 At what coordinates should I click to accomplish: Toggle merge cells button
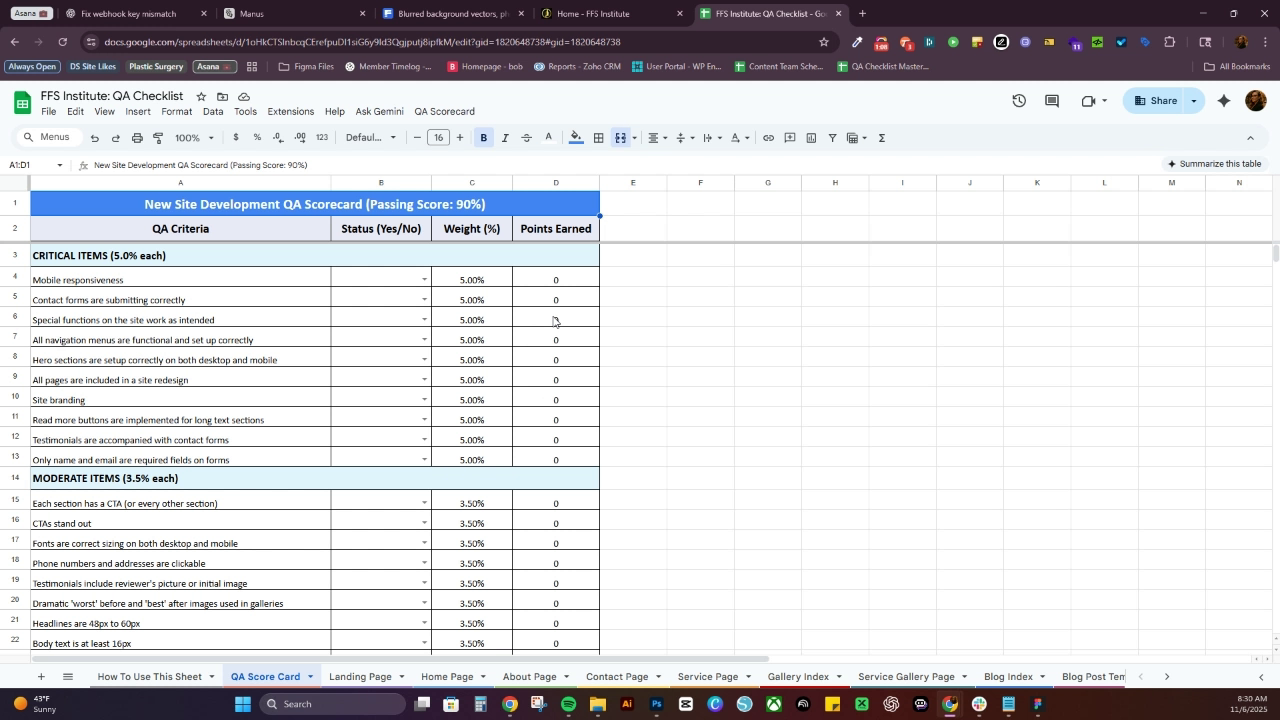pos(620,138)
